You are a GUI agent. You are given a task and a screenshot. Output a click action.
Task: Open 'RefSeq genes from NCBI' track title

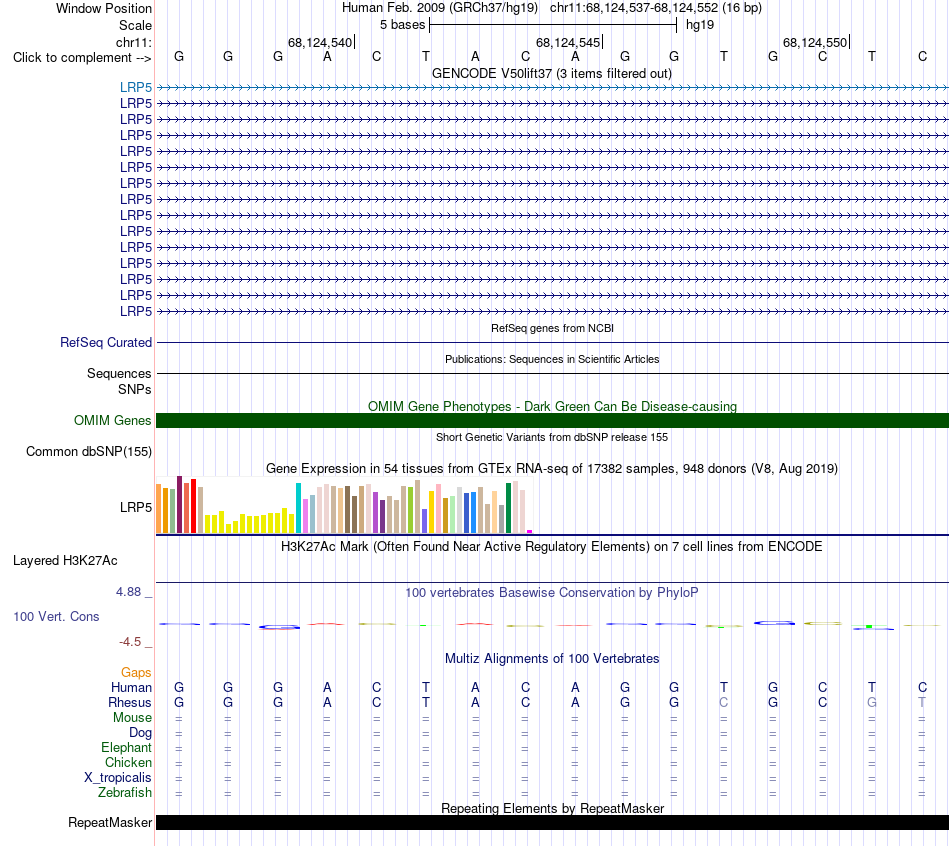pyautogui.click(x=552, y=328)
